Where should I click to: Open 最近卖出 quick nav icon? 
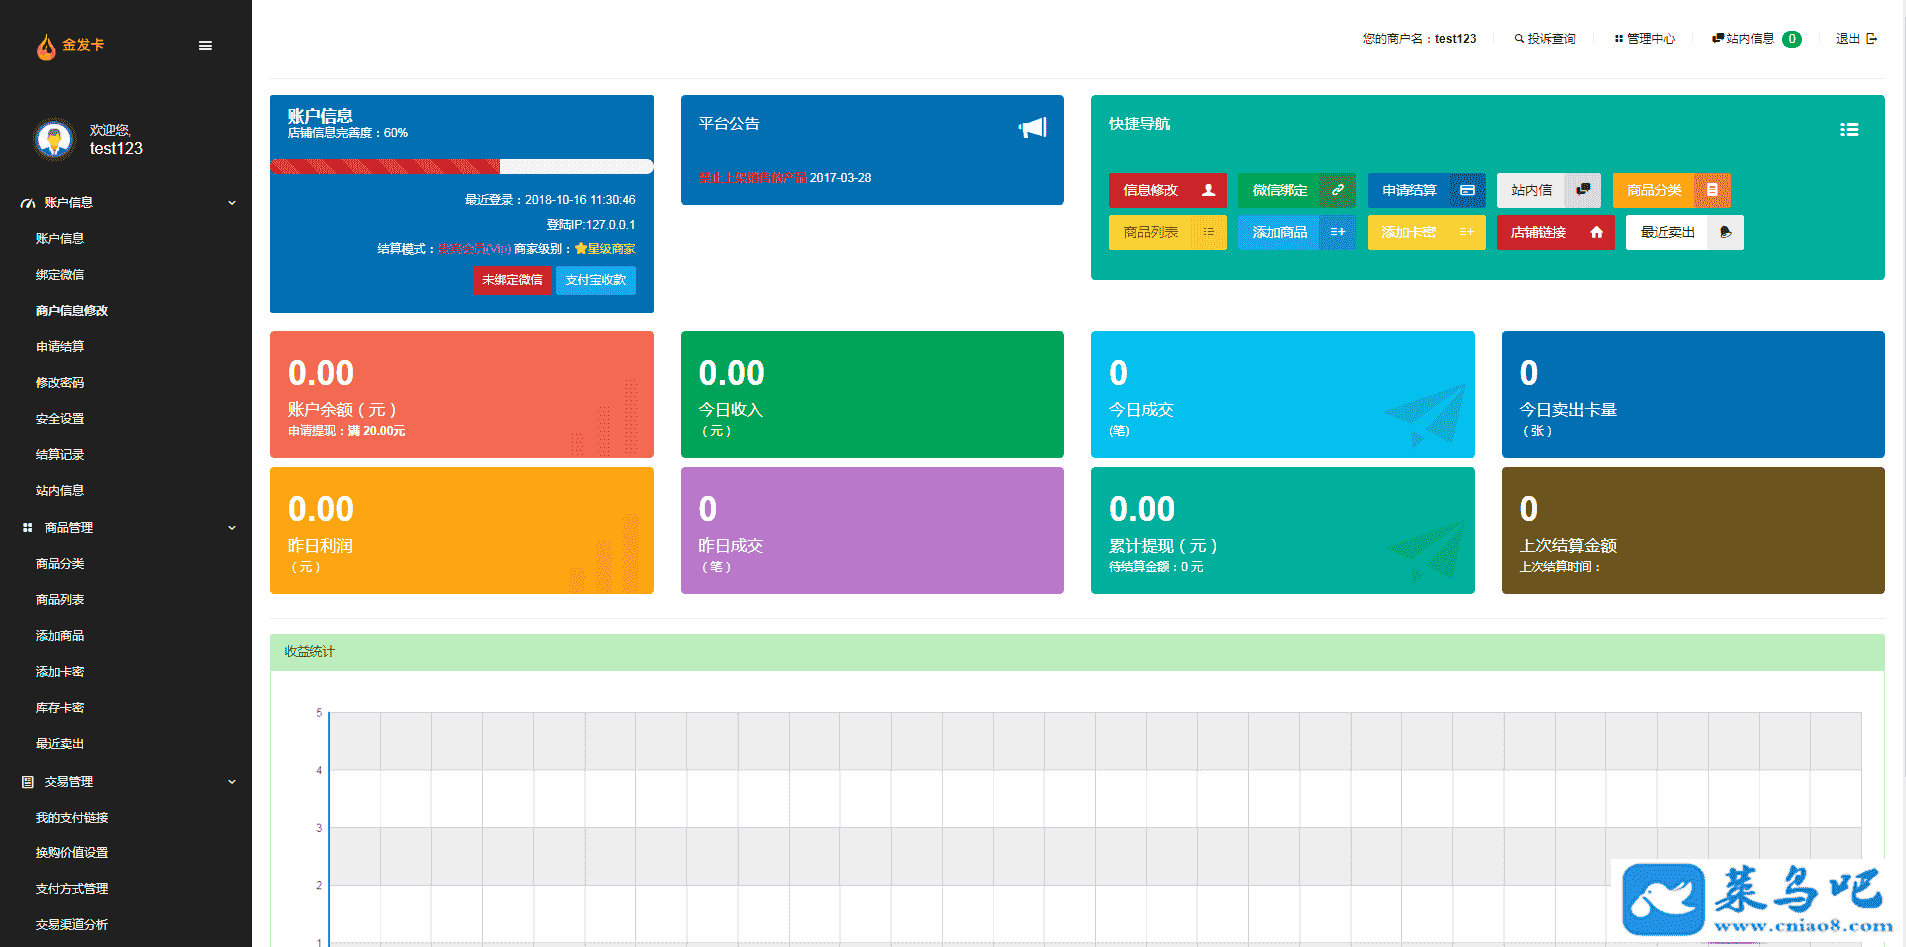click(x=1726, y=232)
